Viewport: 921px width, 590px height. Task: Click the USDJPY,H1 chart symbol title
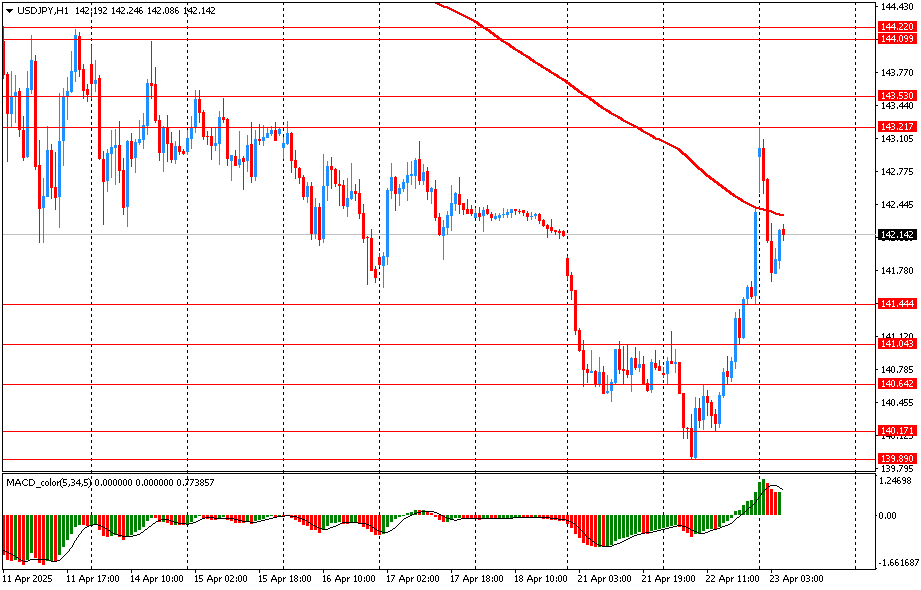[41, 10]
